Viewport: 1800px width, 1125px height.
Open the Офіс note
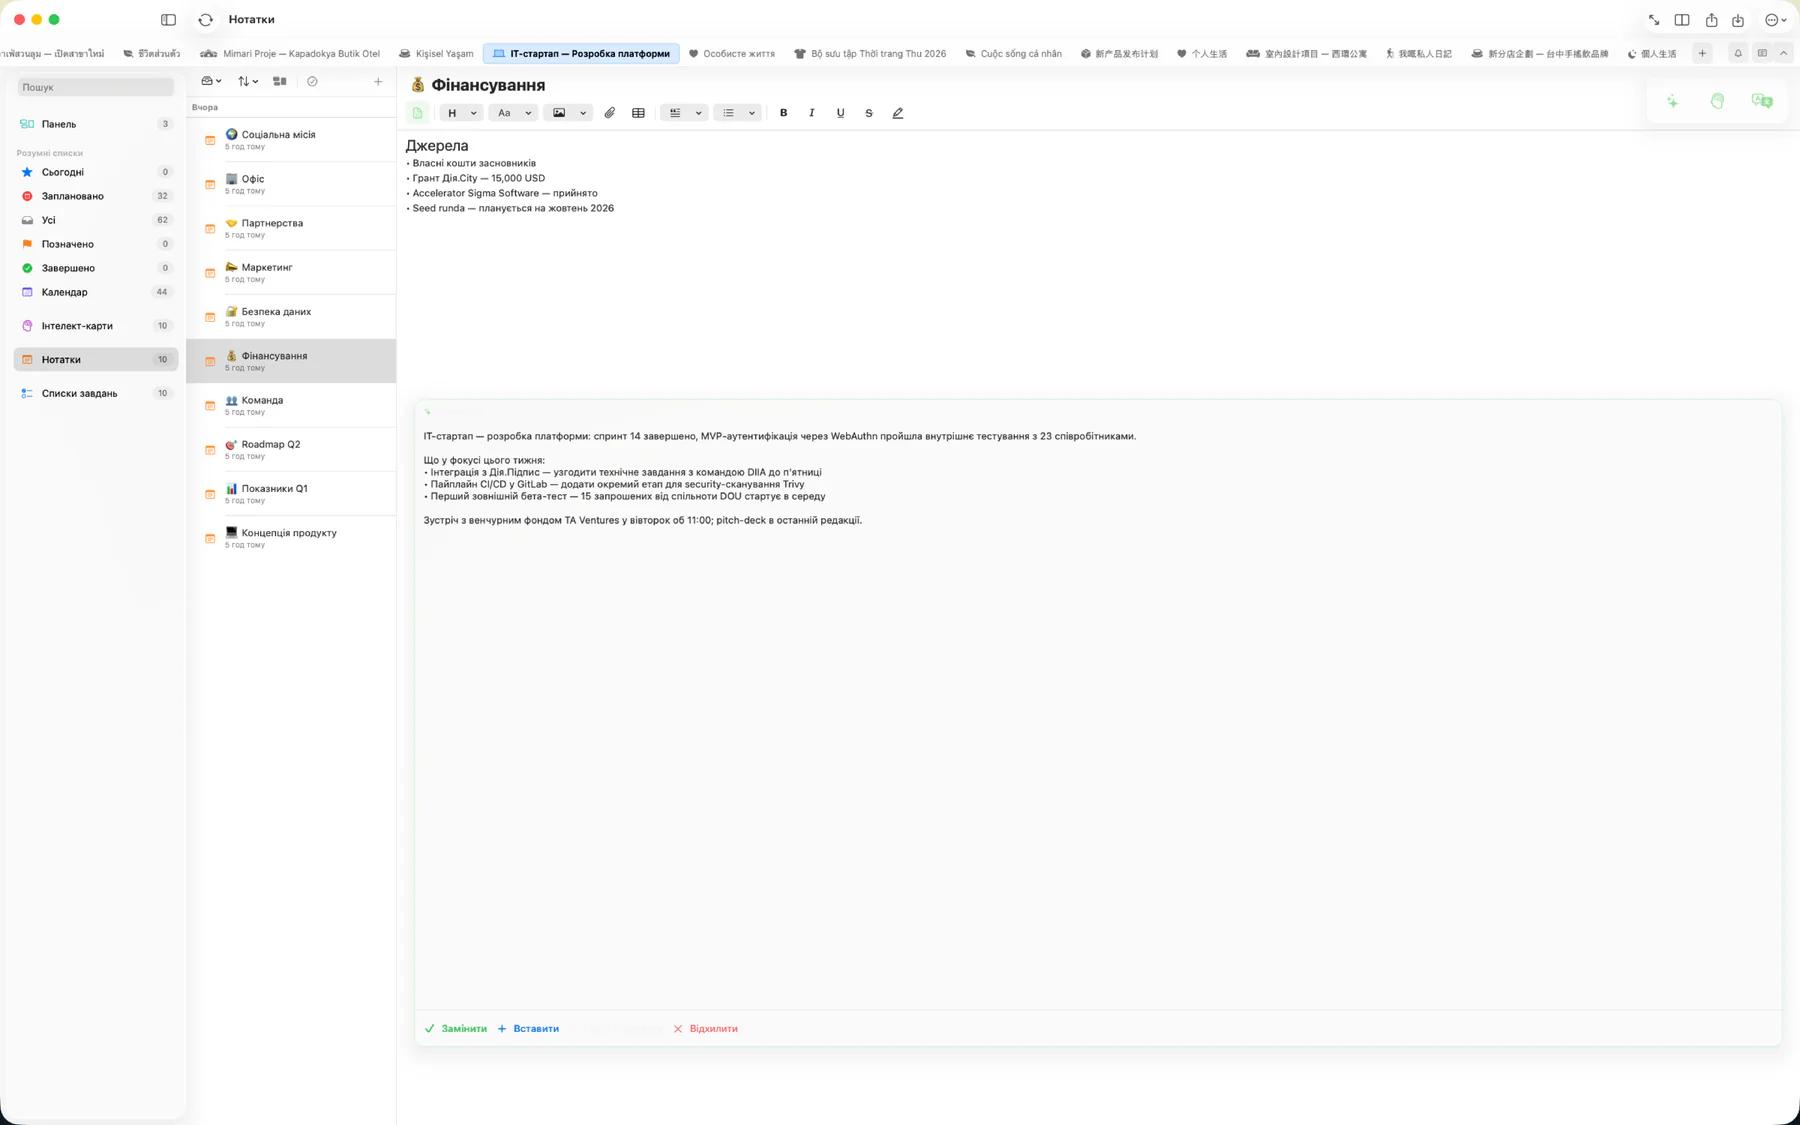(291, 184)
